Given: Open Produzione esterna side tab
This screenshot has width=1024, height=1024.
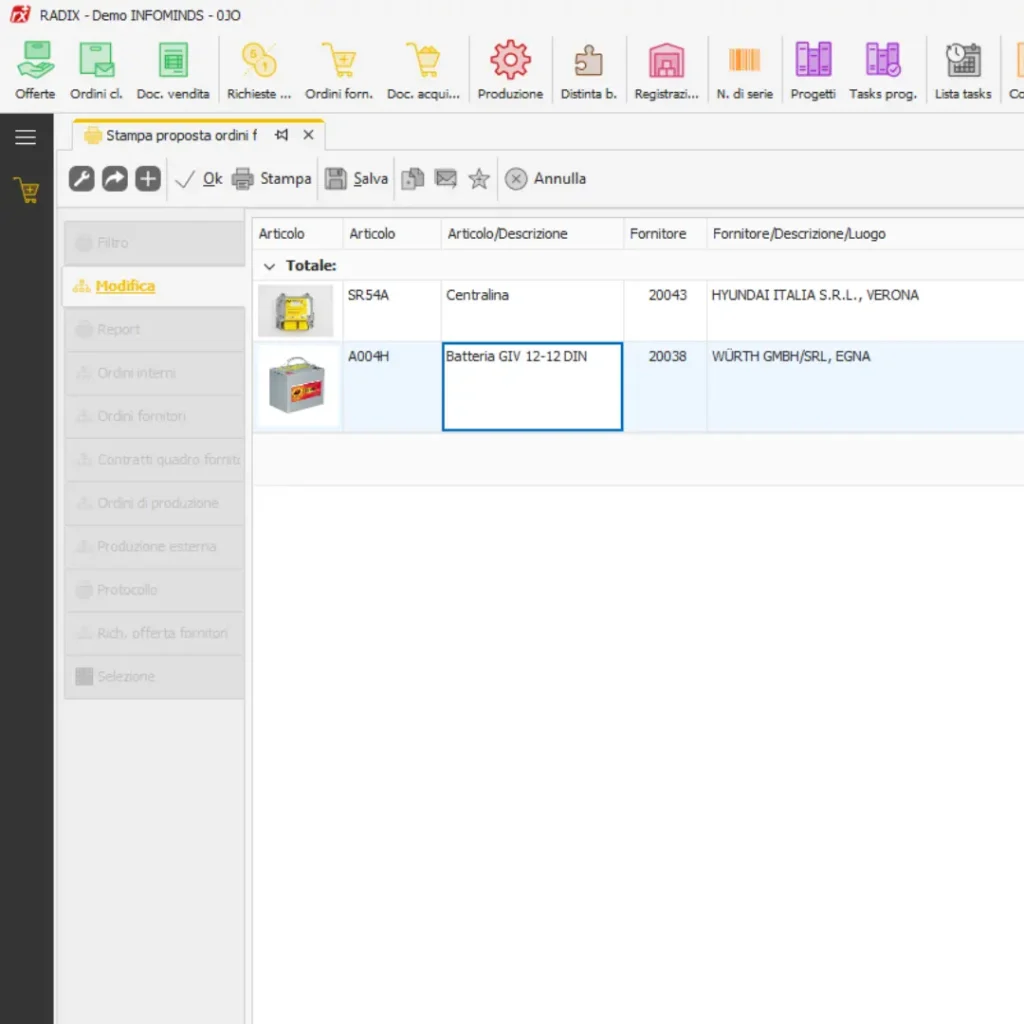Looking at the screenshot, I should (154, 547).
